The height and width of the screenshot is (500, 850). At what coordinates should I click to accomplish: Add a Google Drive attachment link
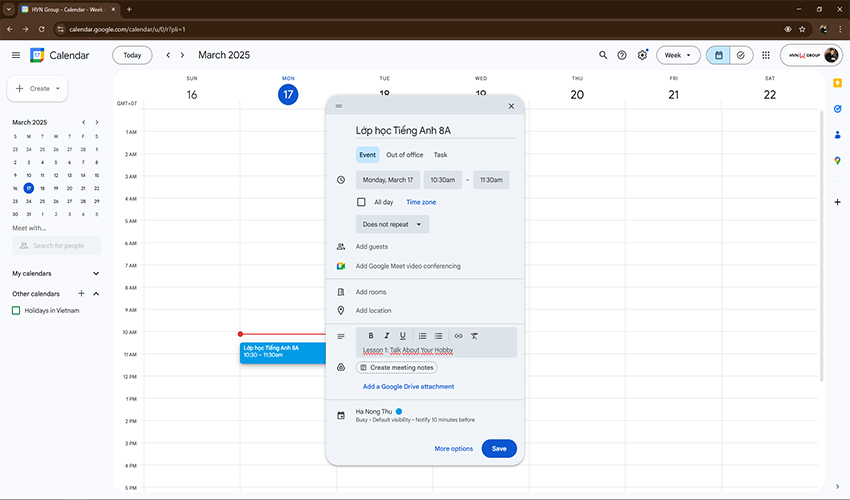point(408,387)
